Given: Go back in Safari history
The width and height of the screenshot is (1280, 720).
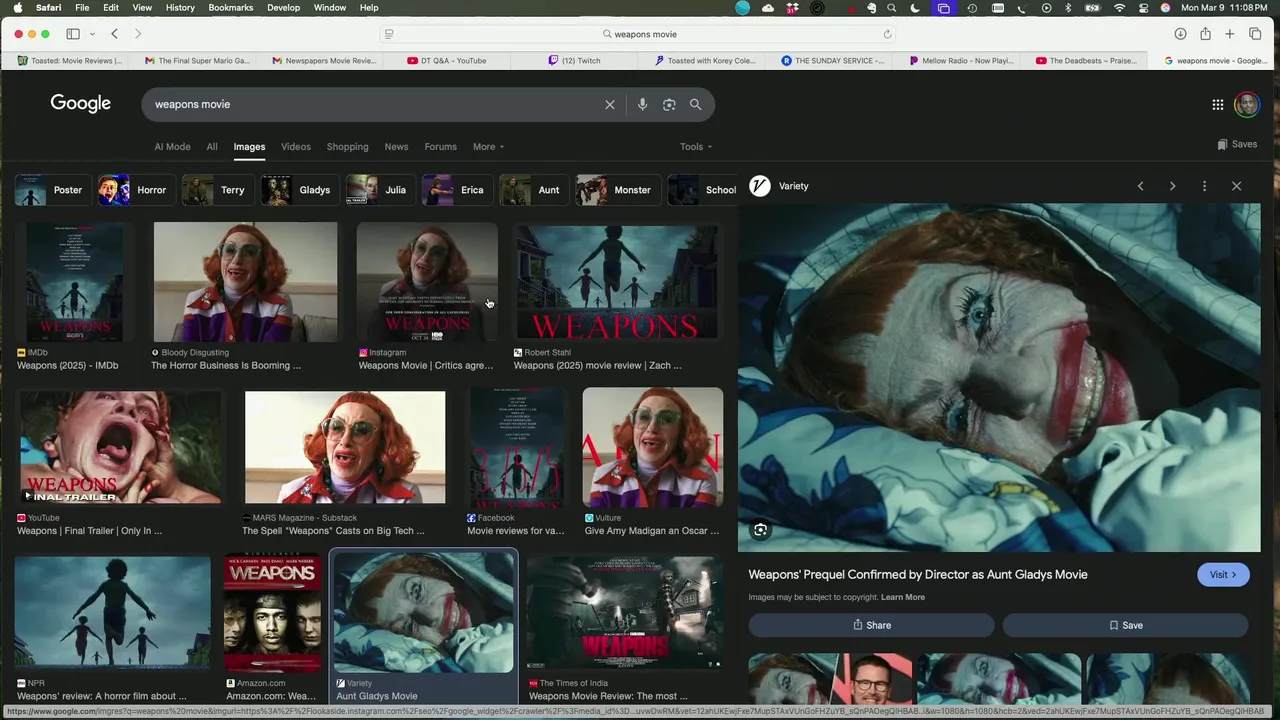Looking at the screenshot, I should [114, 34].
